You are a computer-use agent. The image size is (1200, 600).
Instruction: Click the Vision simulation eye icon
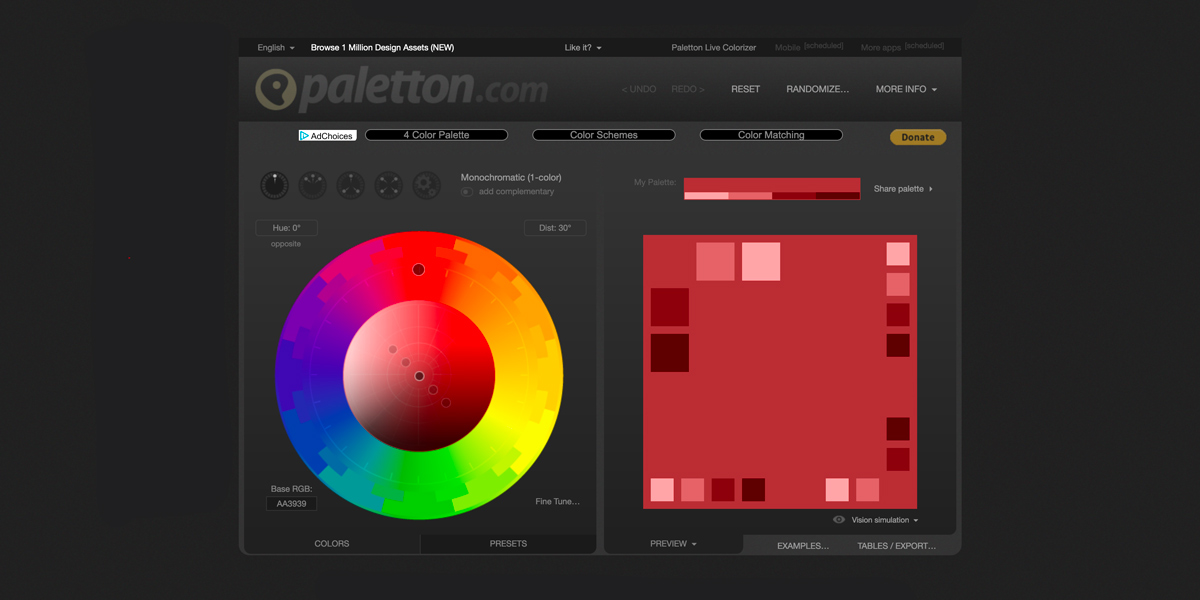pyautogui.click(x=838, y=519)
